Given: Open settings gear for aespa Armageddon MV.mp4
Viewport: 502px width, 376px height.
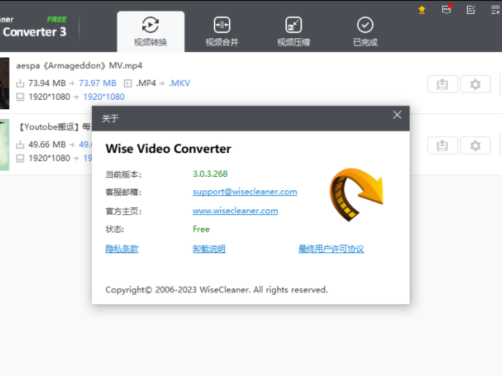Looking at the screenshot, I should [475, 84].
